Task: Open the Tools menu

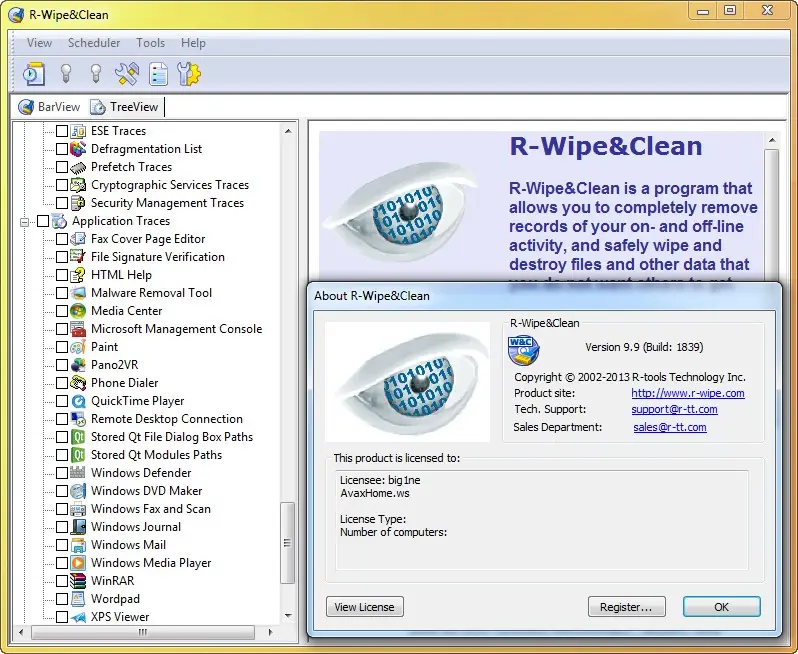Action: 150,43
